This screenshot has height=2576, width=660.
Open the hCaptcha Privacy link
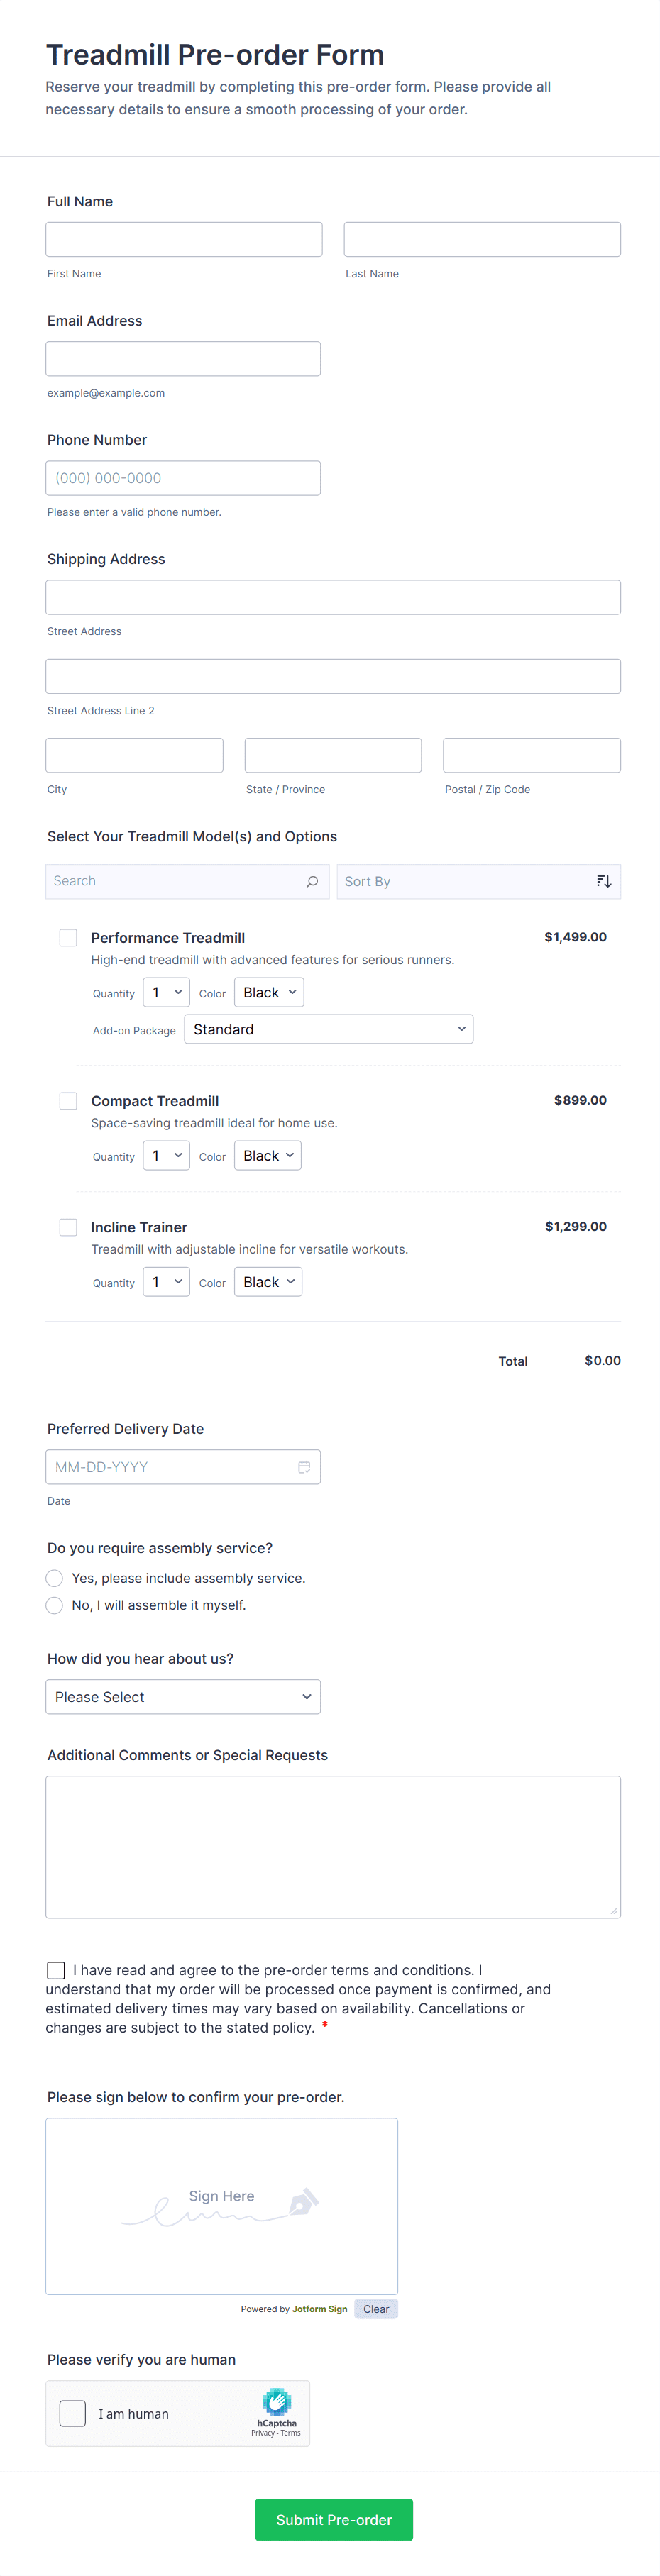262,2433
